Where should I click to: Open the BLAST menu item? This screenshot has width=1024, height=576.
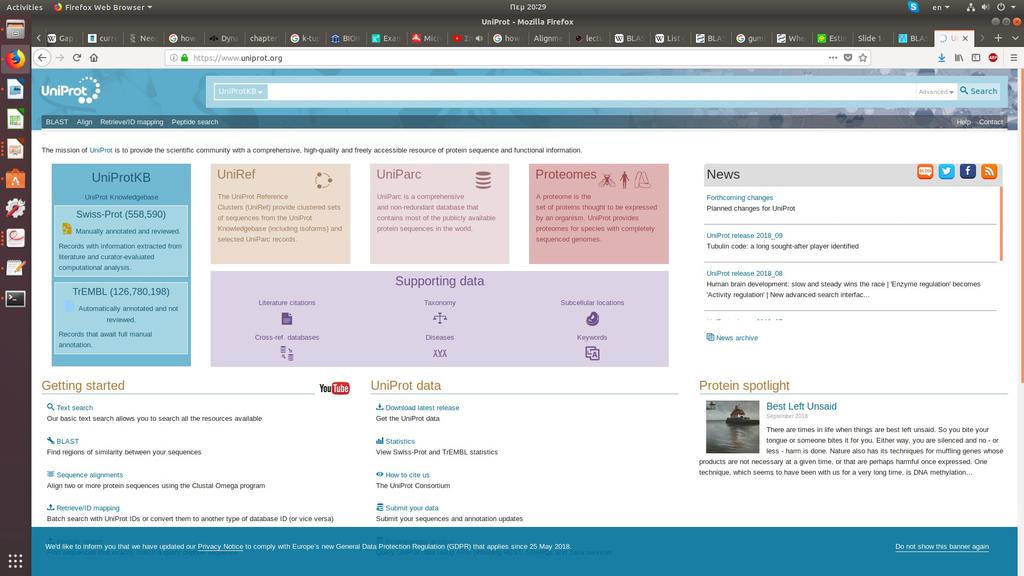pyautogui.click(x=57, y=122)
